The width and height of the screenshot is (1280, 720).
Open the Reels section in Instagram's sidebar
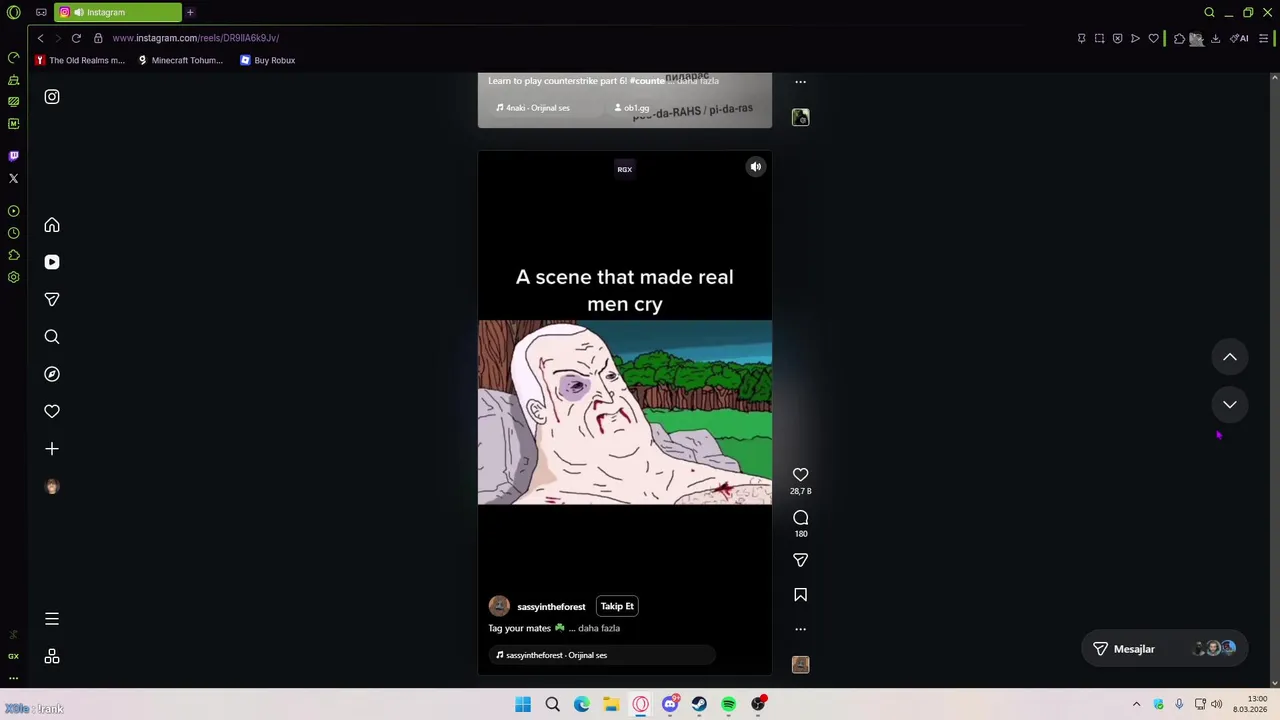(x=52, y=262)
